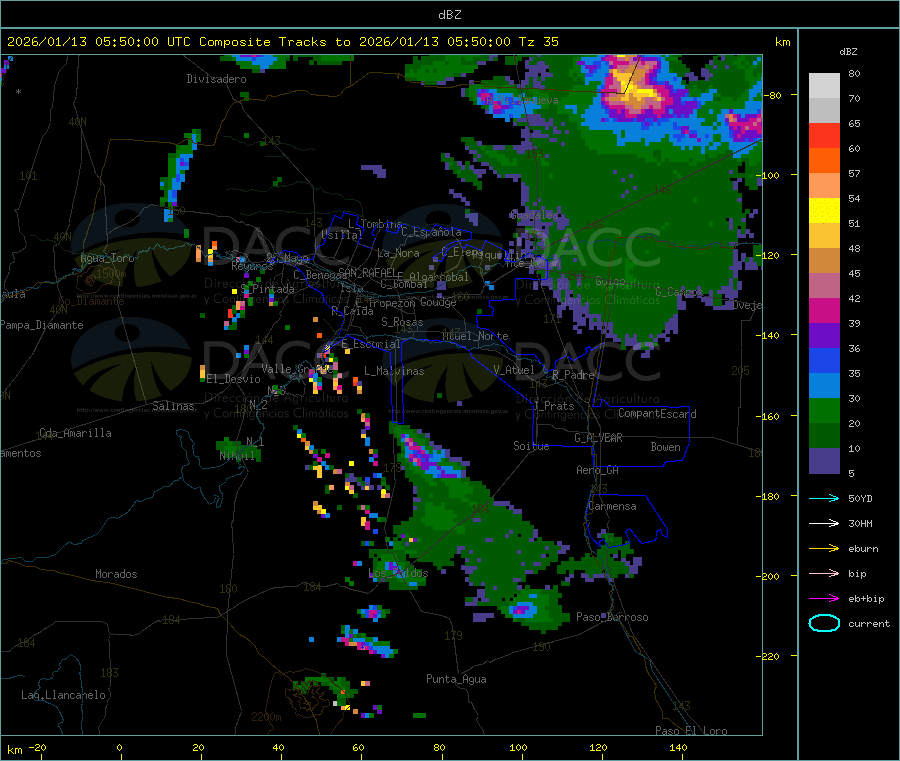
Task: Select the gold 48-51 dBZ legend swatch
Action: pyautogui.click(x=824, y=236)
